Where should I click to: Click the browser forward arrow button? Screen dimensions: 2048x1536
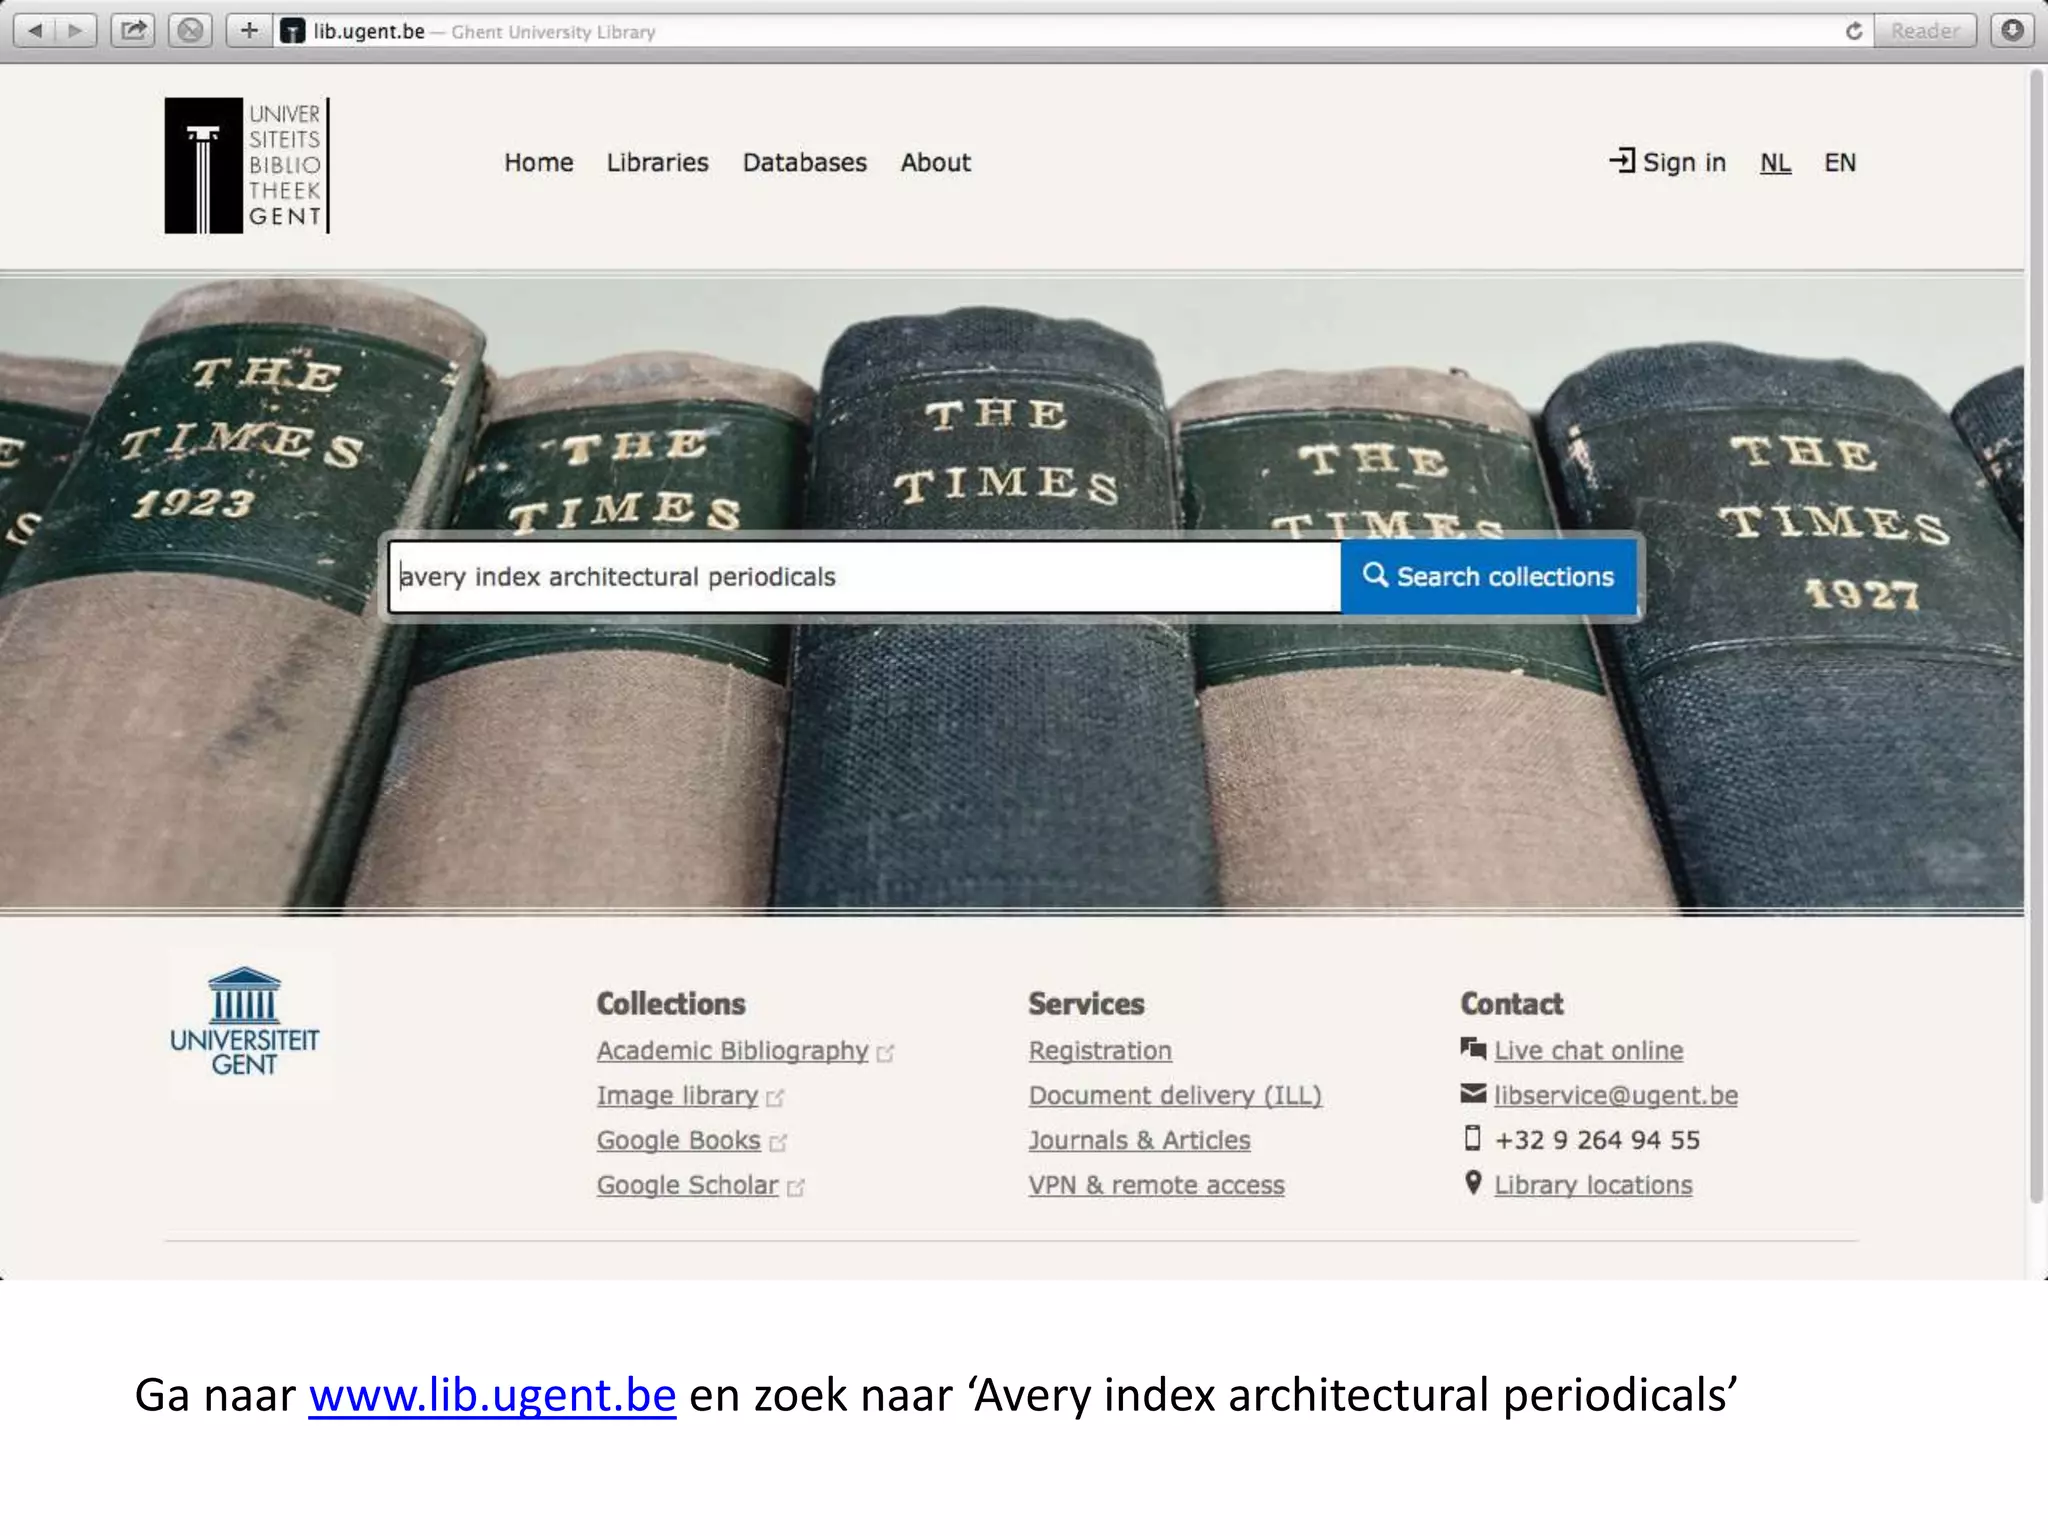75,30
